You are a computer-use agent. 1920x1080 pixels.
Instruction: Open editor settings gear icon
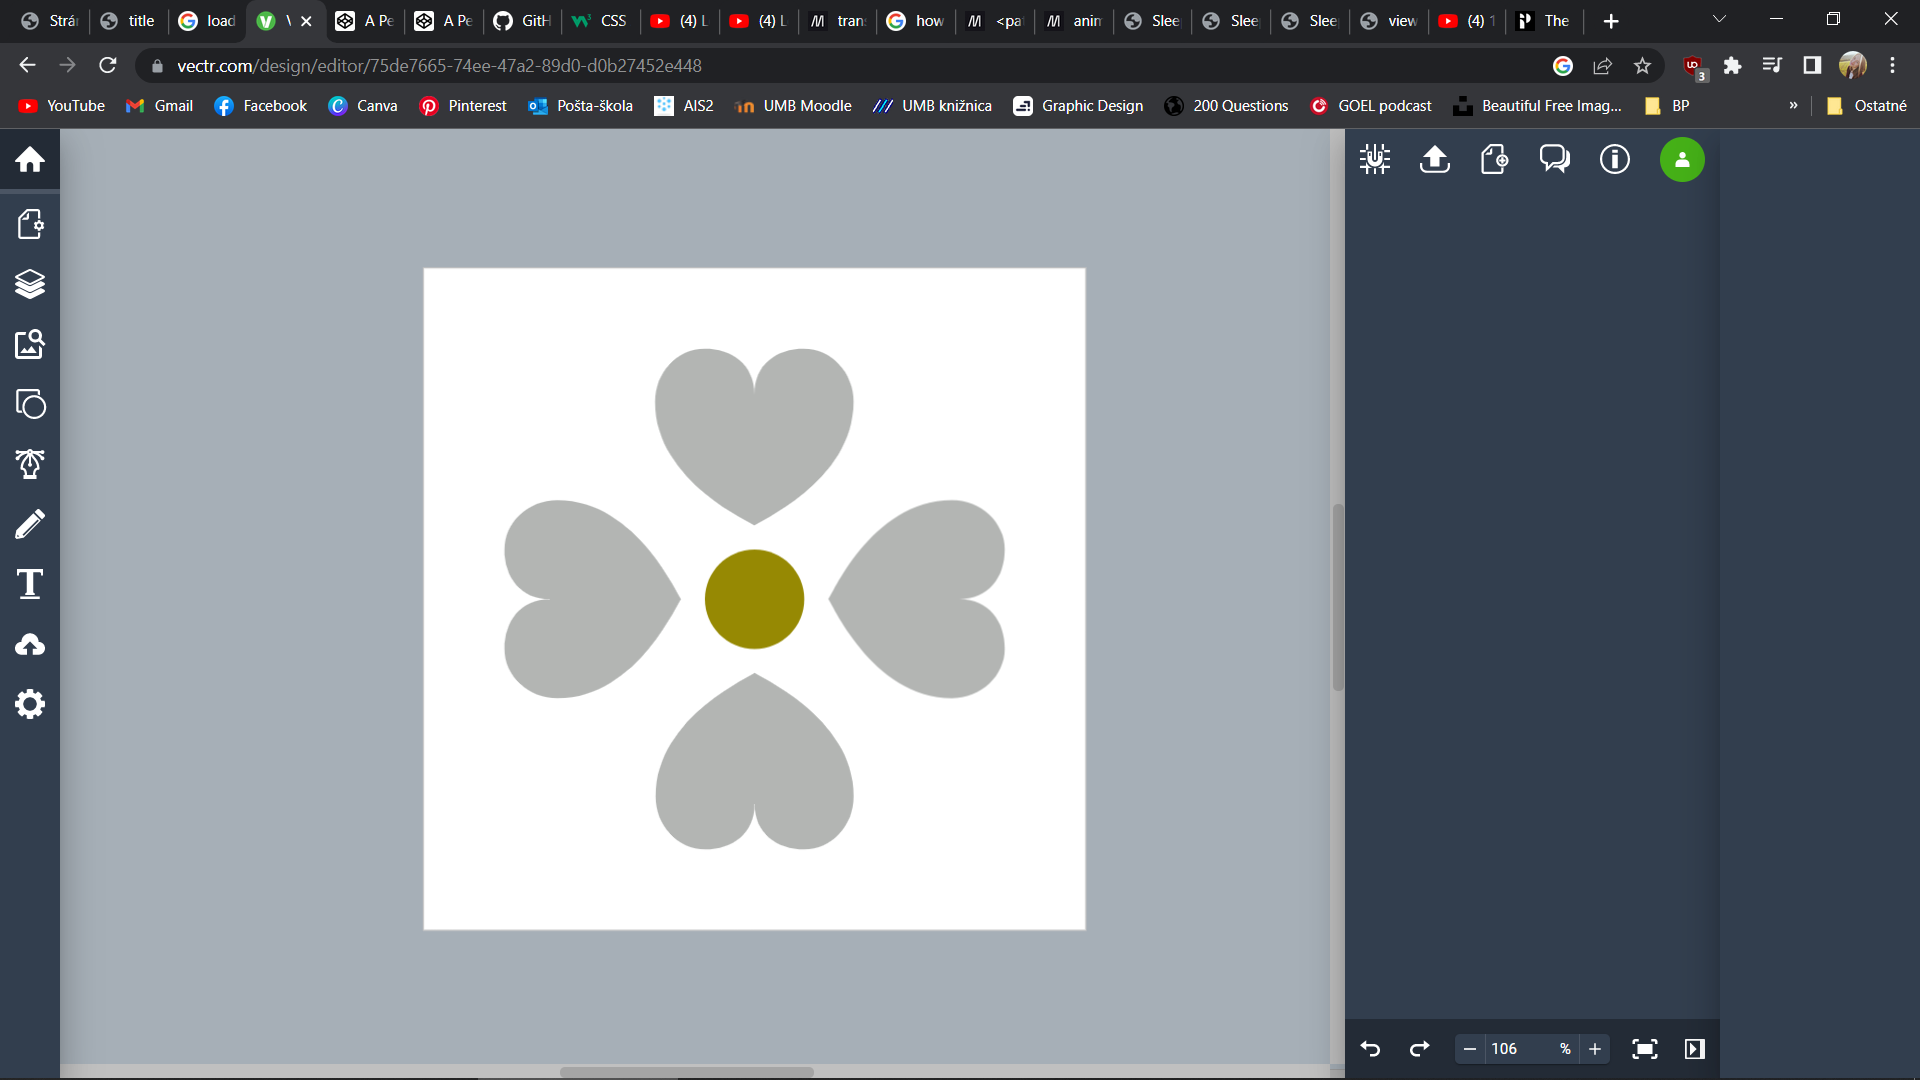pos(30,704)
